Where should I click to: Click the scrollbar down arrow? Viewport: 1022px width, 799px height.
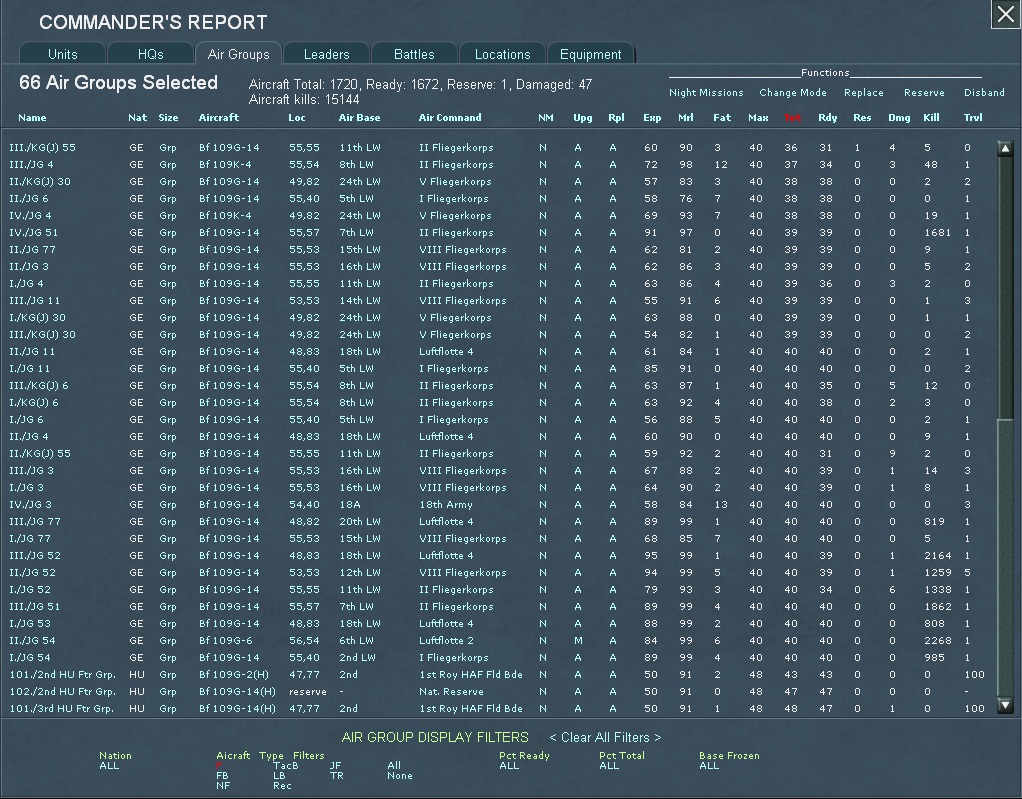click(1005, 705)
